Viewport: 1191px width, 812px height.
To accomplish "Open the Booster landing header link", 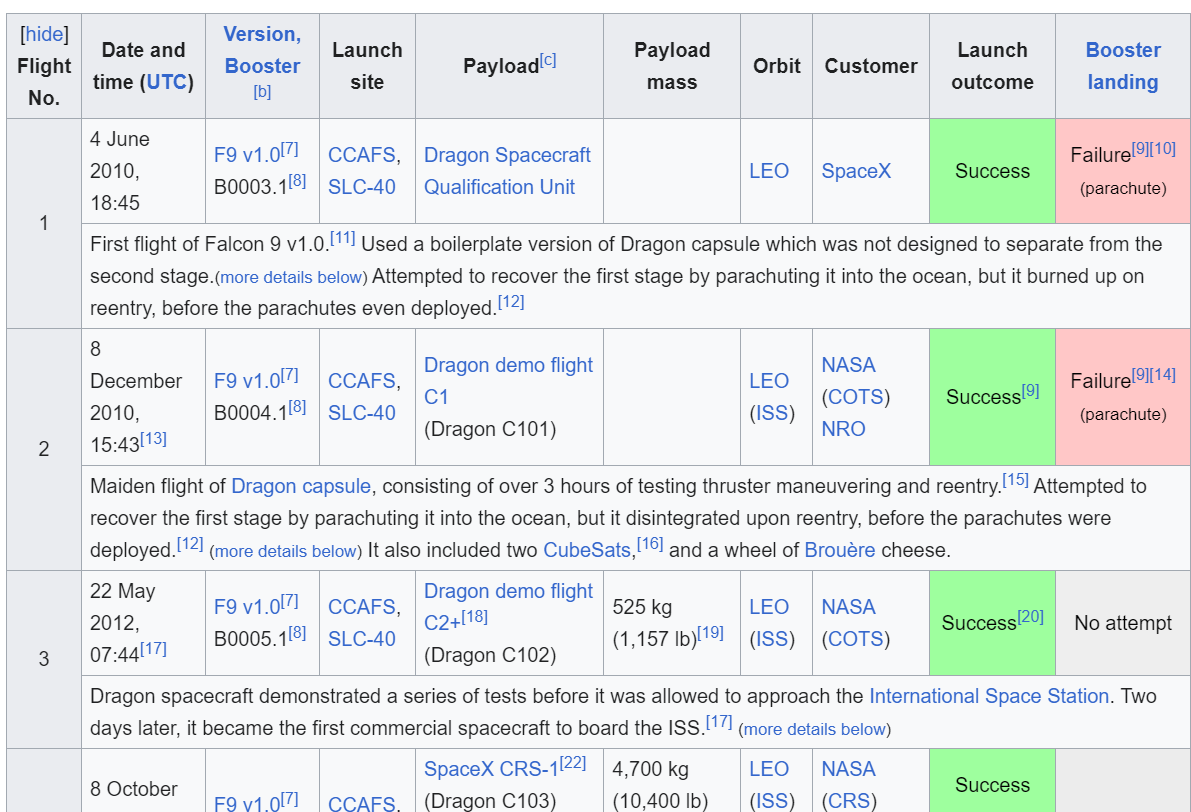I will pos(1122,66).
